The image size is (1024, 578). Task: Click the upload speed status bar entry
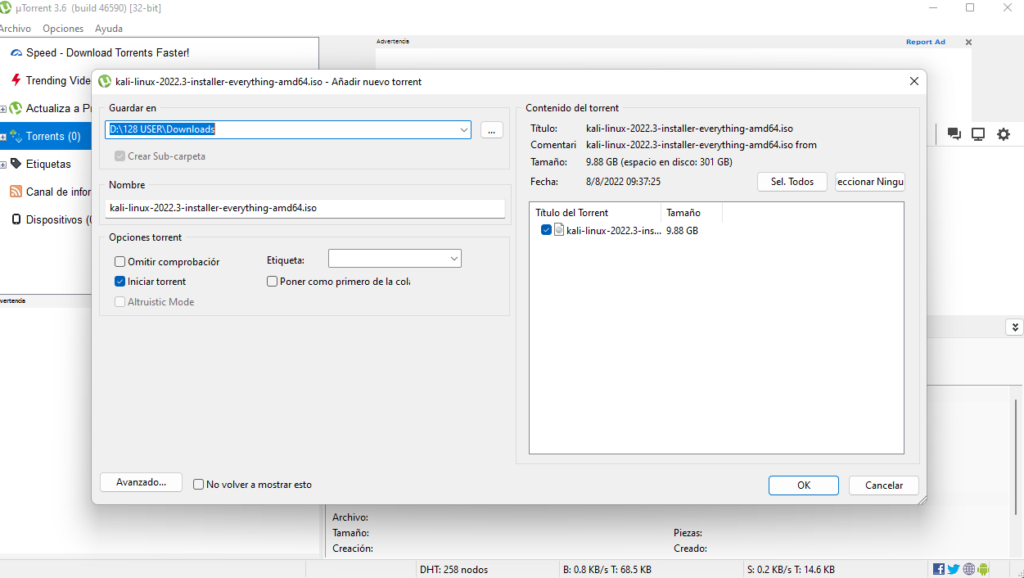(x=791, y=570)
